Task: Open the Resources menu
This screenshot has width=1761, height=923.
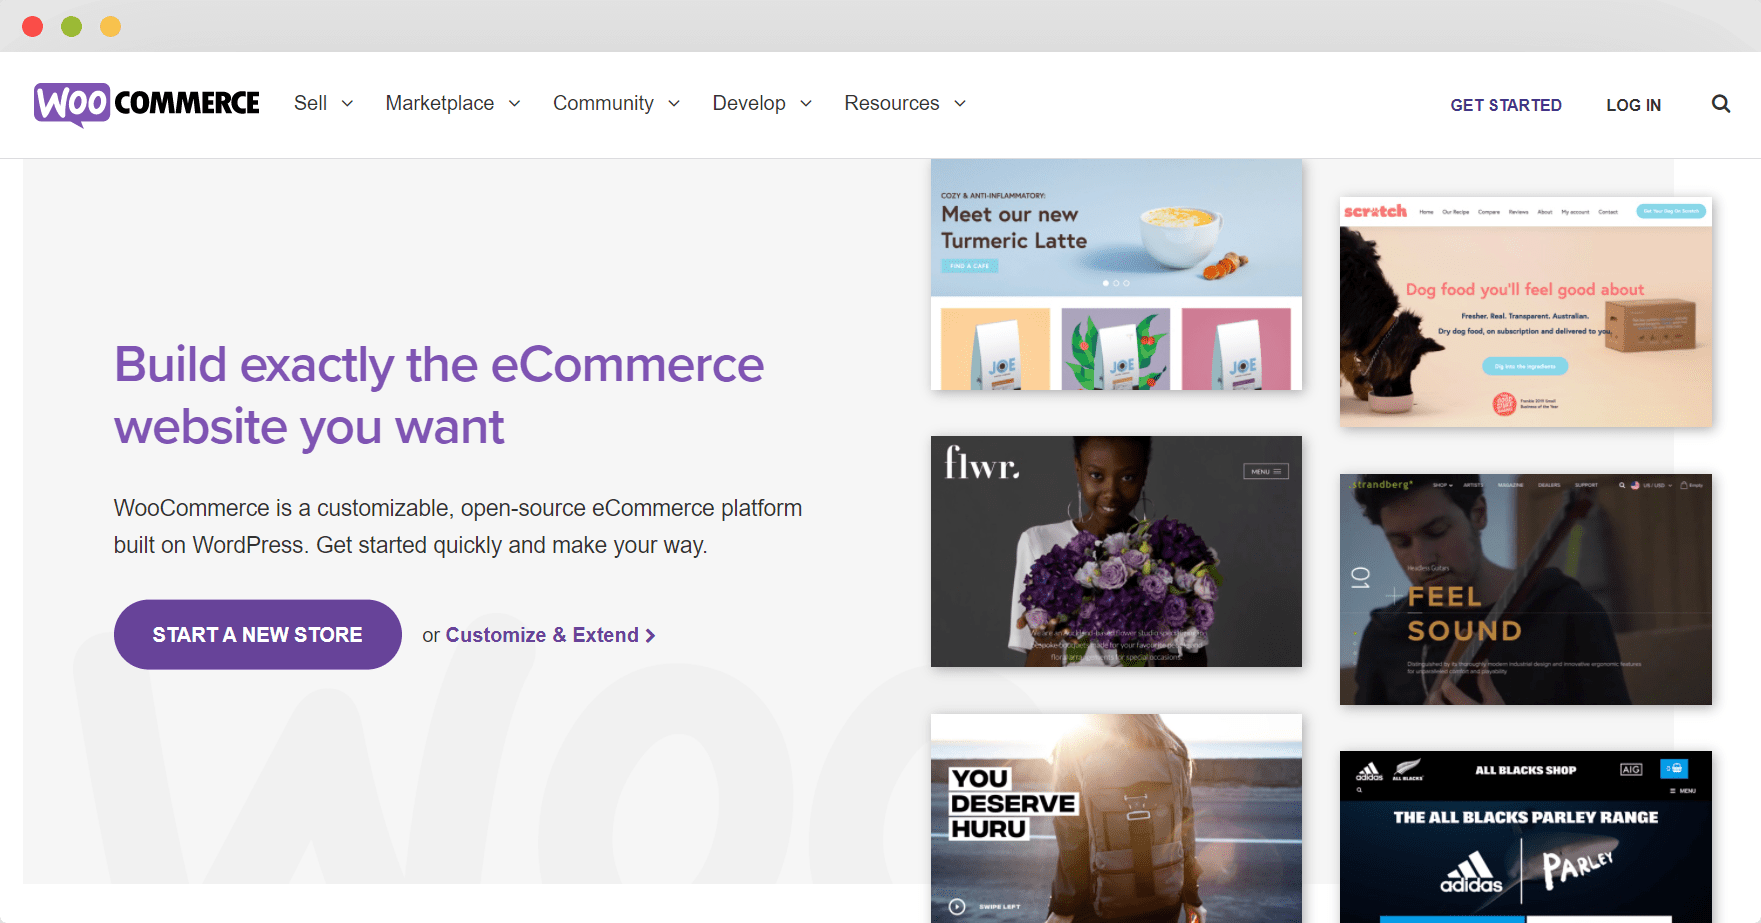Action: pos(892,103)
